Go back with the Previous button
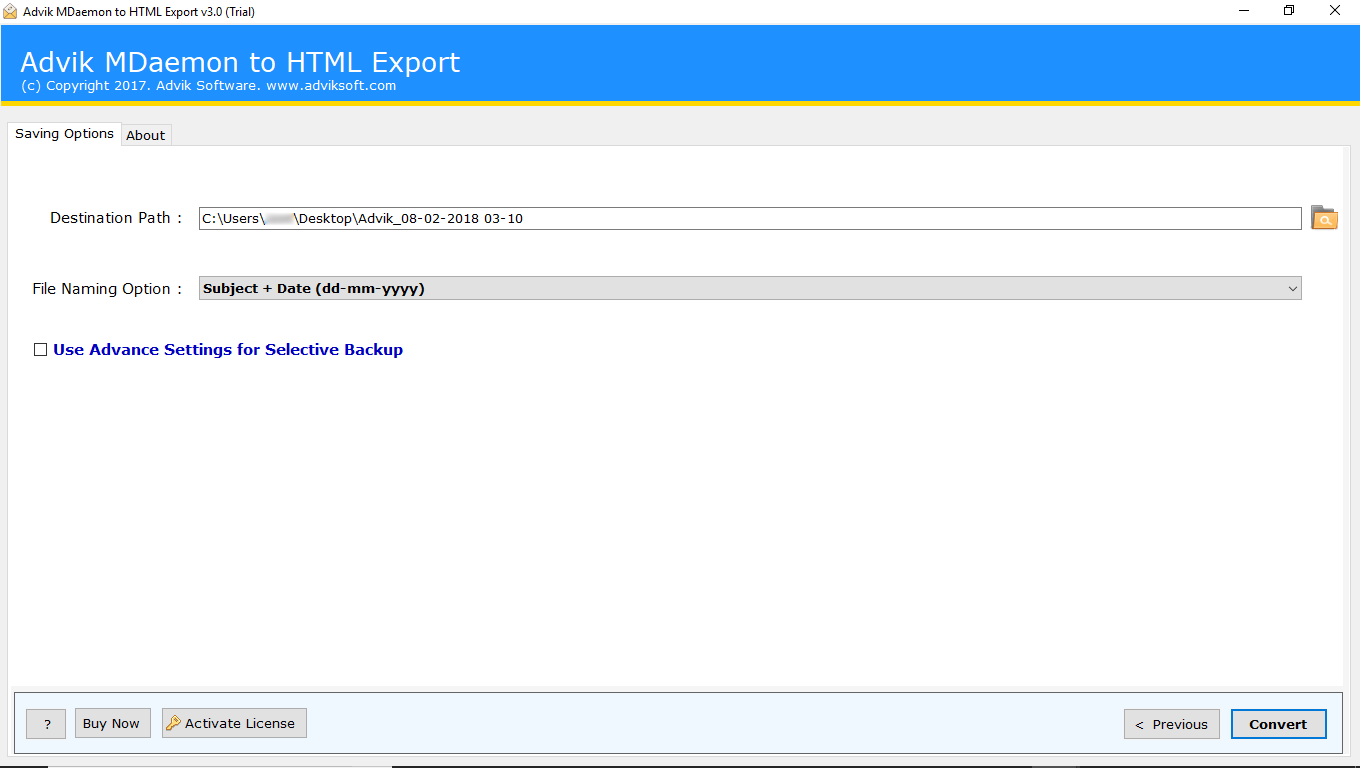Screen dimensions: 1360x768 (x=1172, y=724)
